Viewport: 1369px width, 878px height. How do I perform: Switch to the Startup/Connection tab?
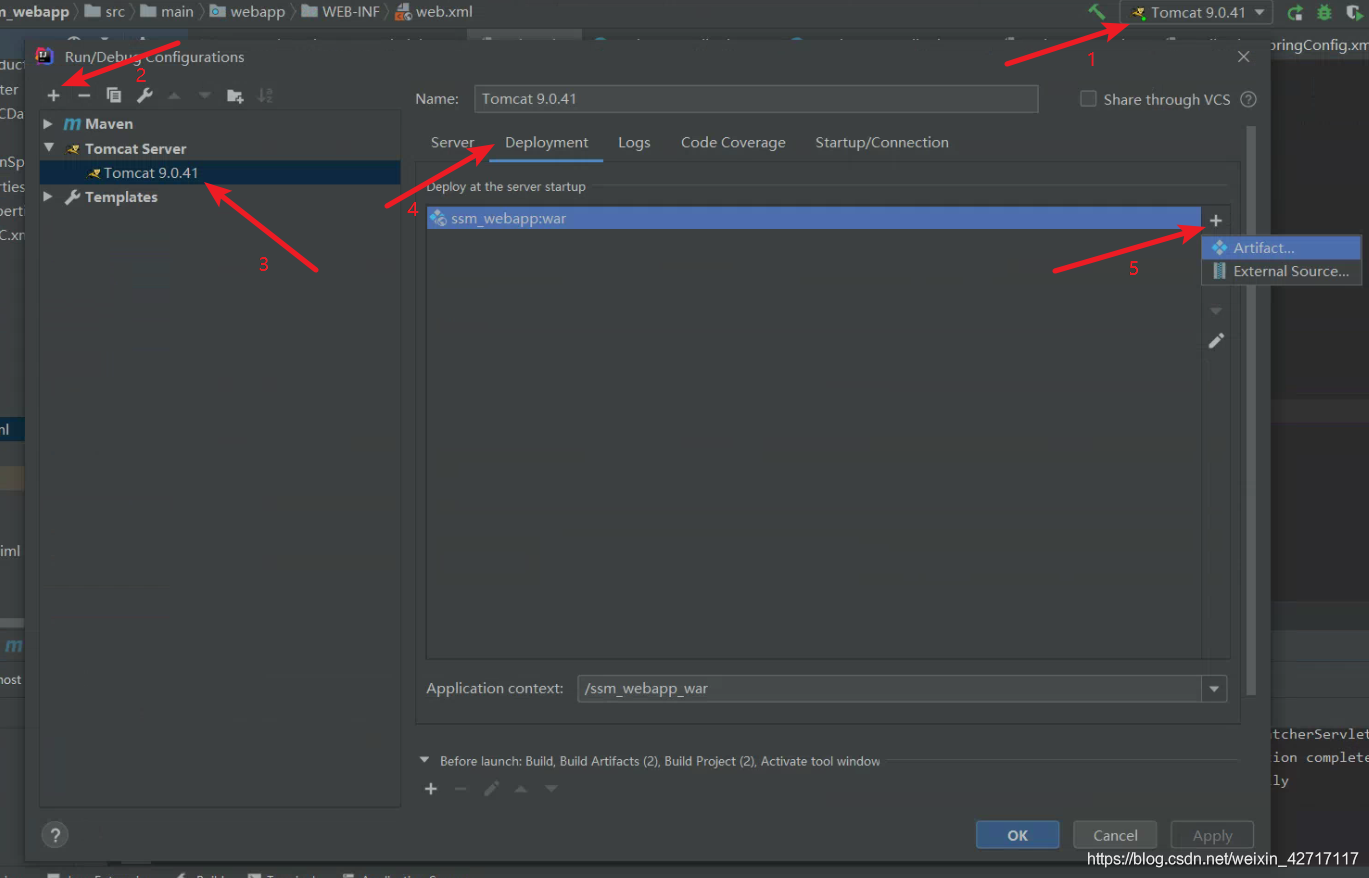(x=882, y=142)
